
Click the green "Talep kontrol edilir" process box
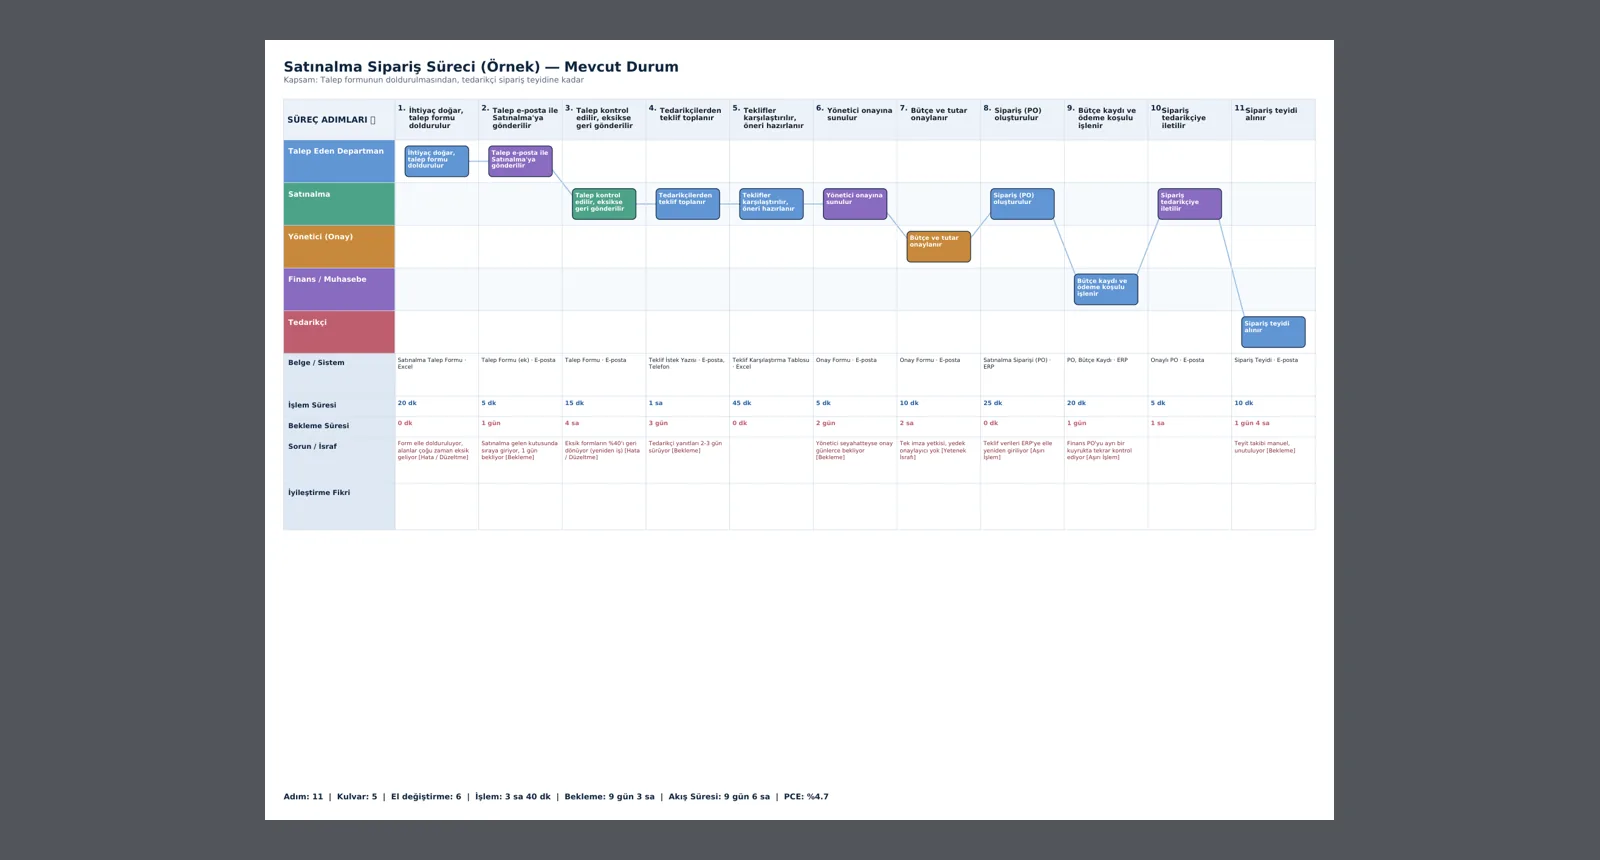click(x=604, y=204)
